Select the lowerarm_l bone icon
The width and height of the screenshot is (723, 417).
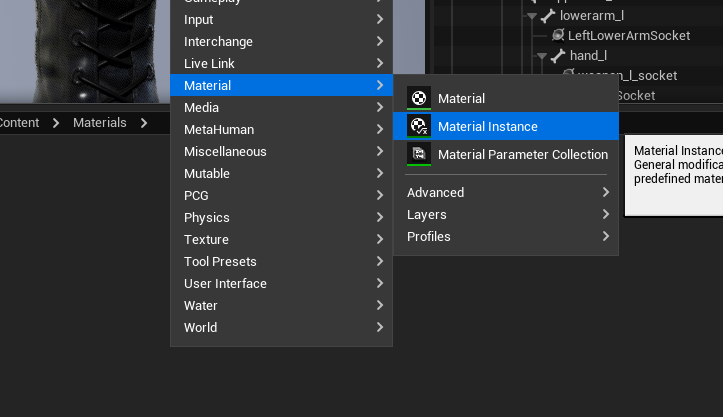pyautogui.click(x=548, y=16)
